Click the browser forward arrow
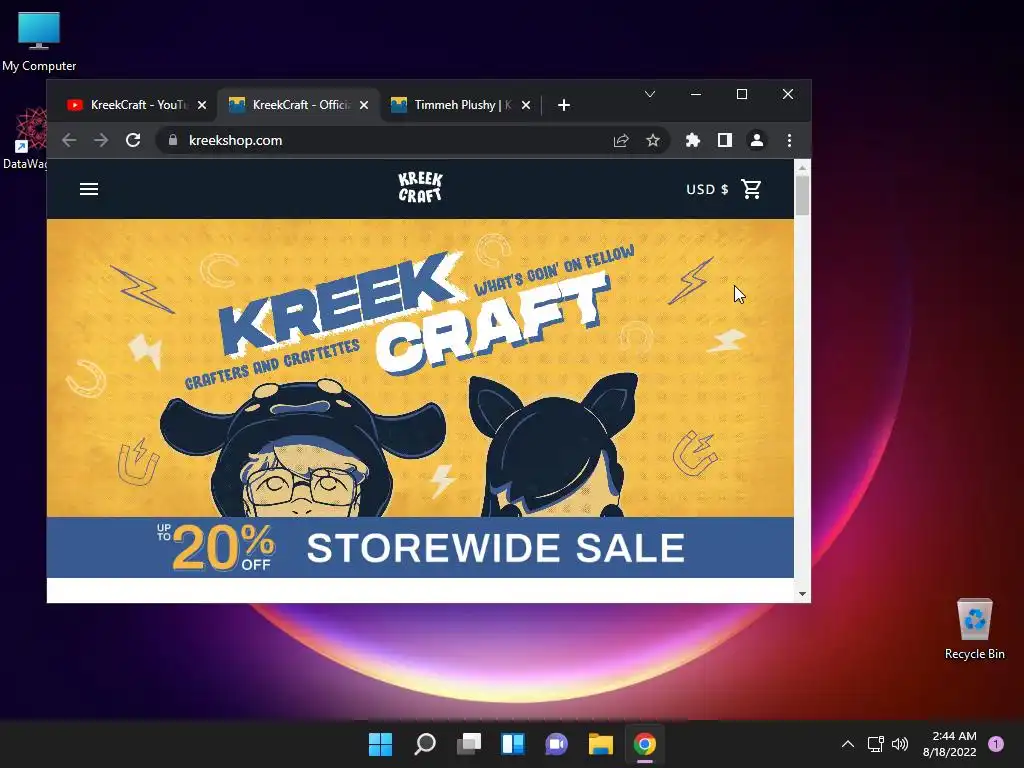 coord(101,140)
